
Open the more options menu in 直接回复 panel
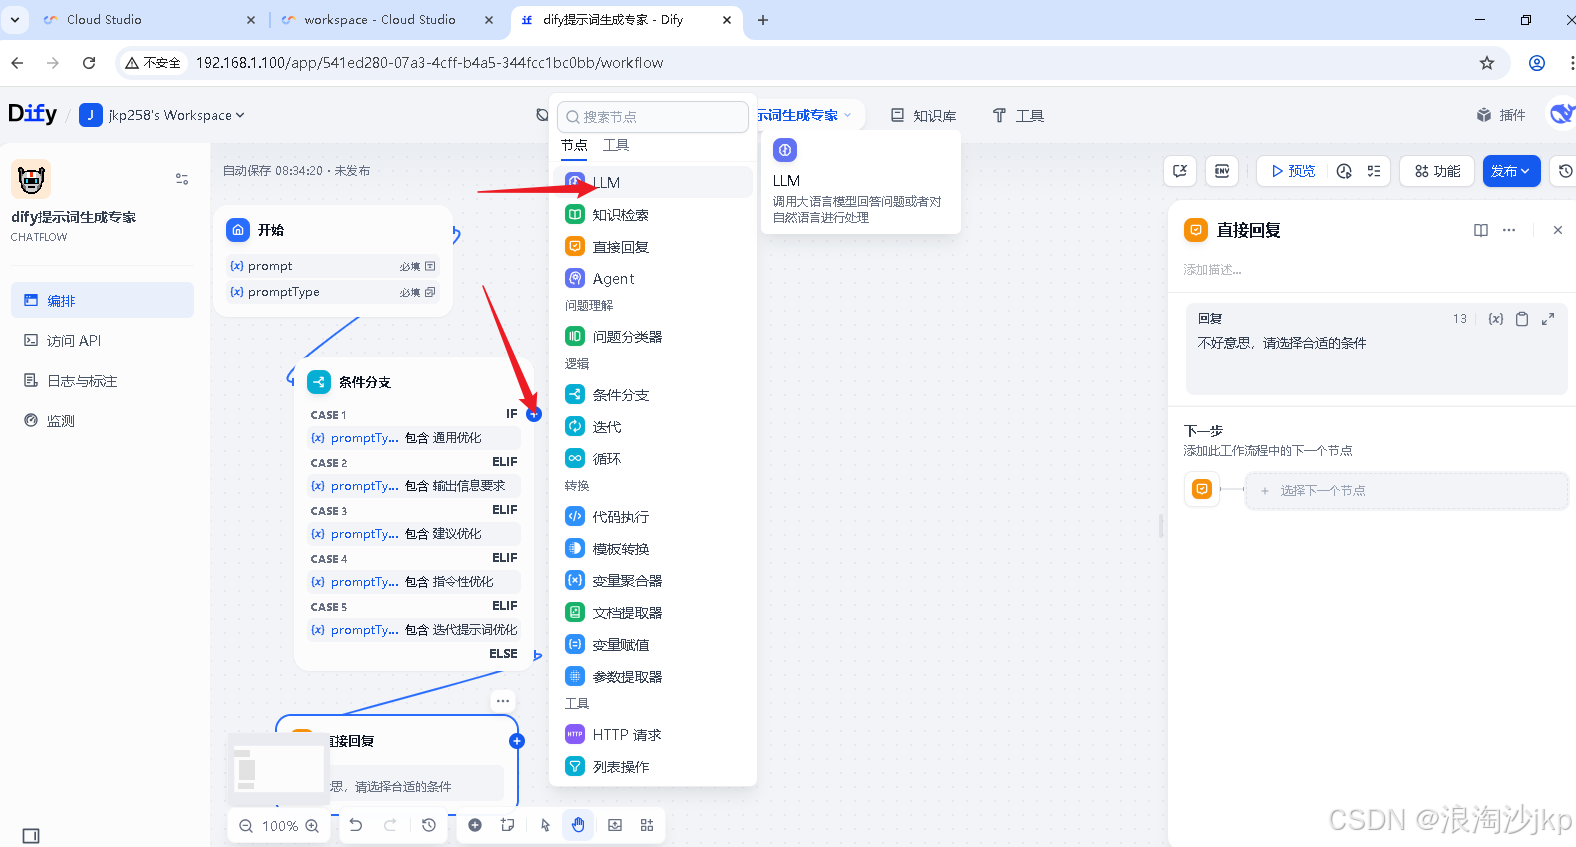click(x=1509, y=230)
